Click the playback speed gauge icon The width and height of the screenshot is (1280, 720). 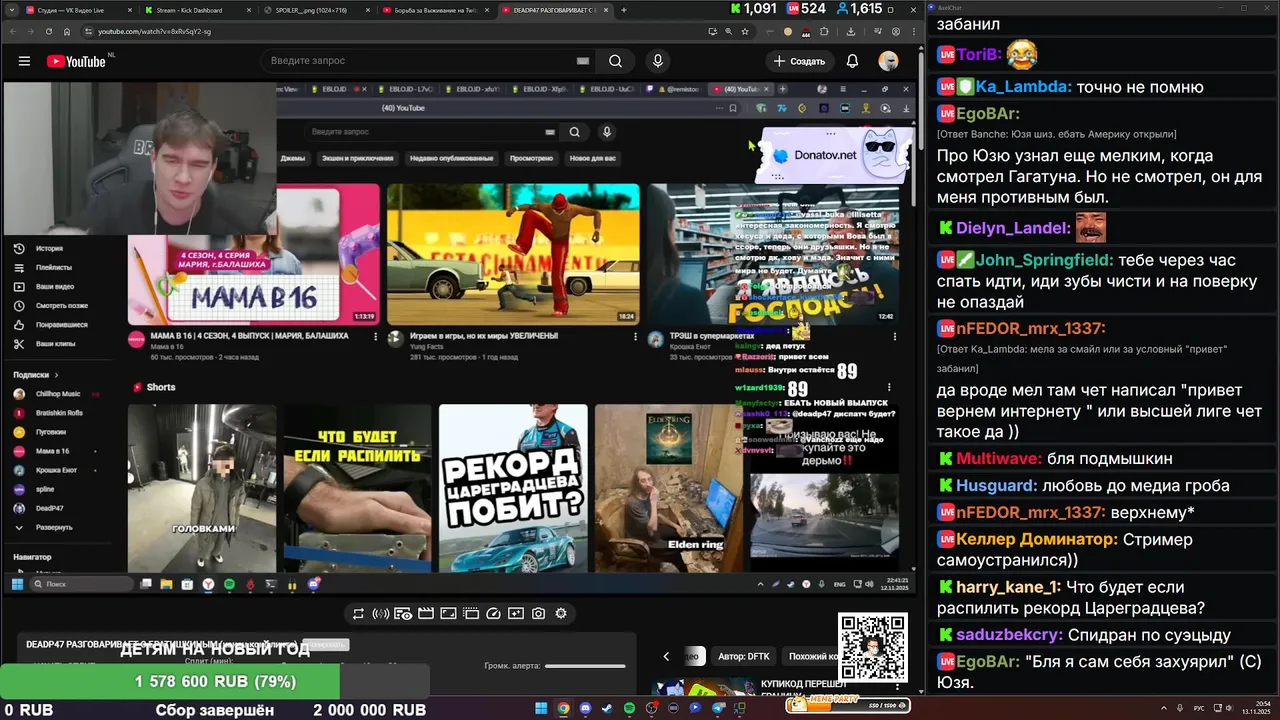click(493, 613)
